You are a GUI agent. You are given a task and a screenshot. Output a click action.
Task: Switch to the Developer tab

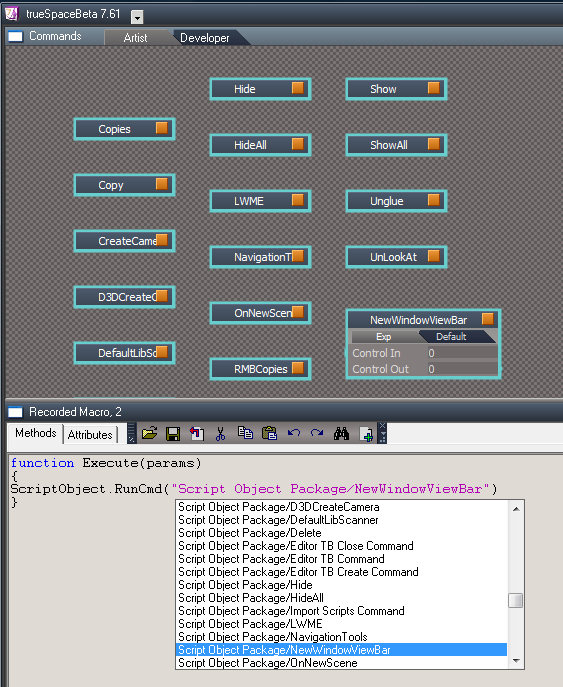[x=205, y=38]
